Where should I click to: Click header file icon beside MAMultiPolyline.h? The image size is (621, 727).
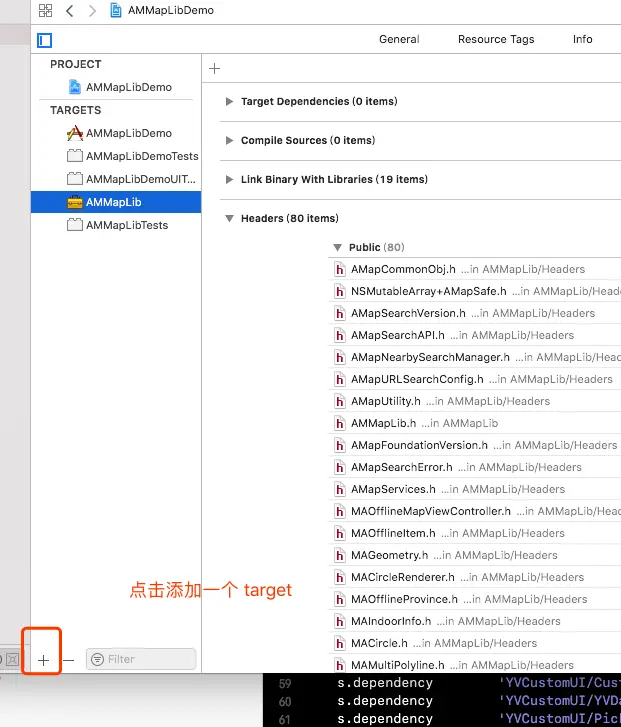[340, 665]
